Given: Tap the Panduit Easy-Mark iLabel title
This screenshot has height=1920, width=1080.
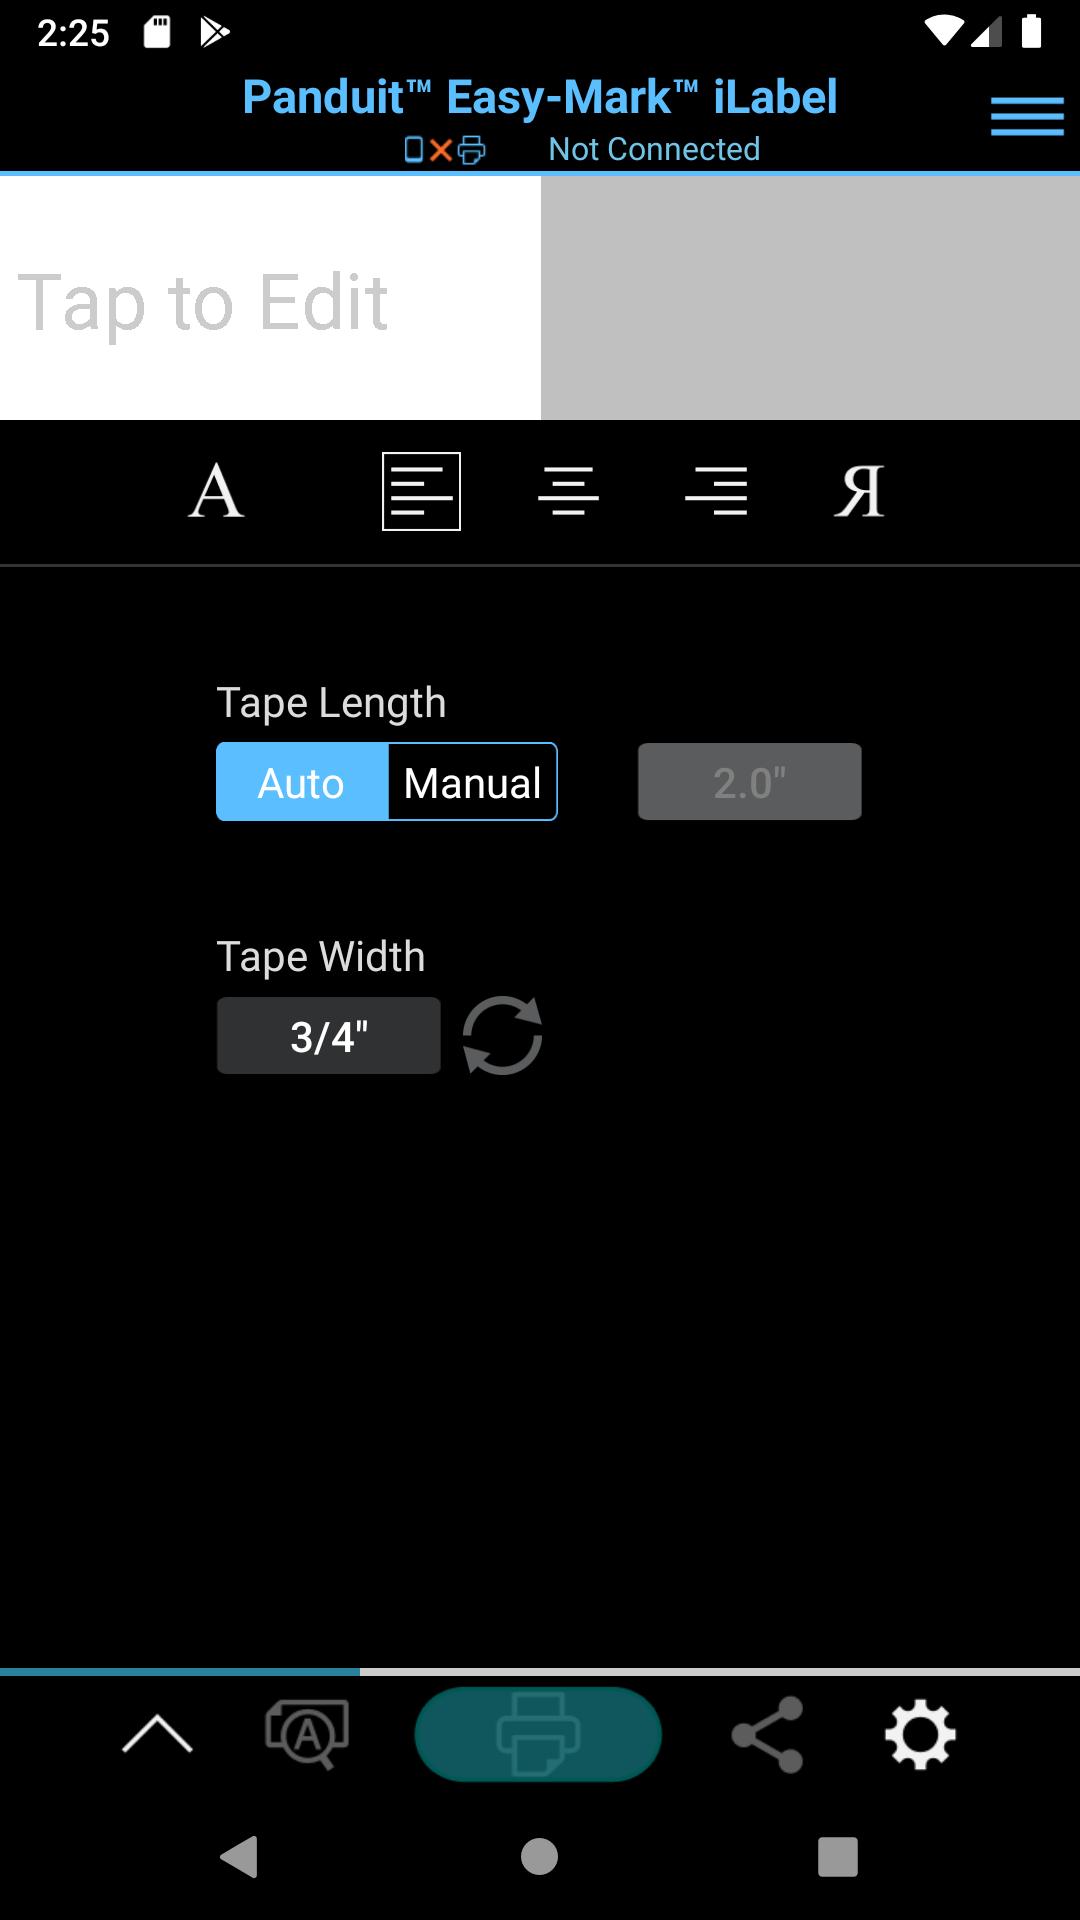Looking at the screenshot, I should [x=540, y=97].
